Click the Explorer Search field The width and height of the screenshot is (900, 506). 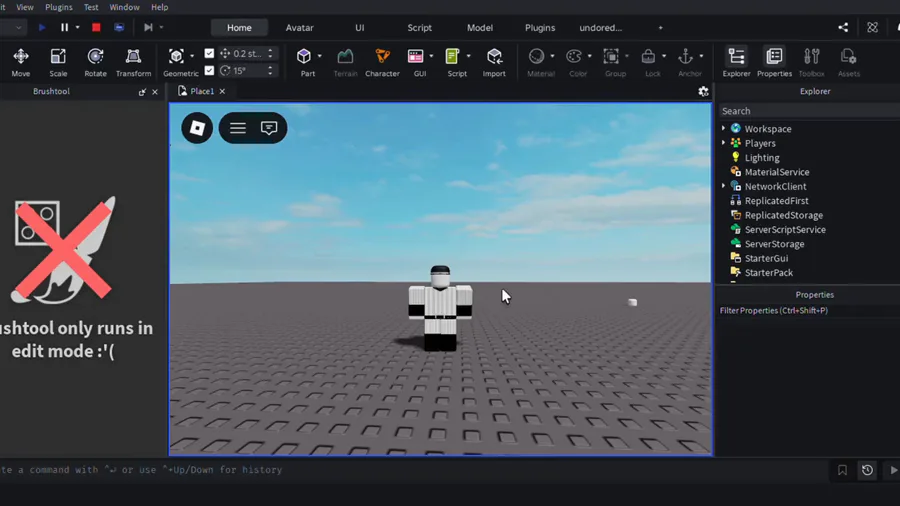(808, 111)
